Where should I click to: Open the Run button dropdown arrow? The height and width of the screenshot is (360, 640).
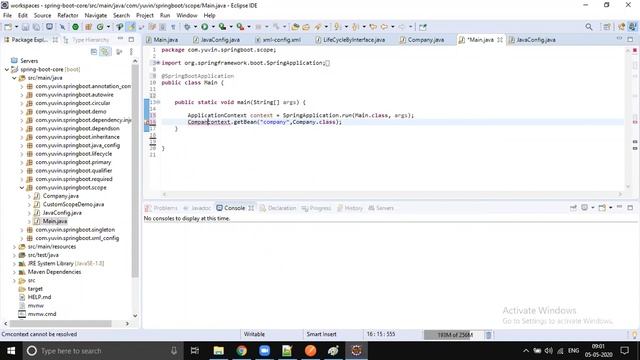click(213, 27)
